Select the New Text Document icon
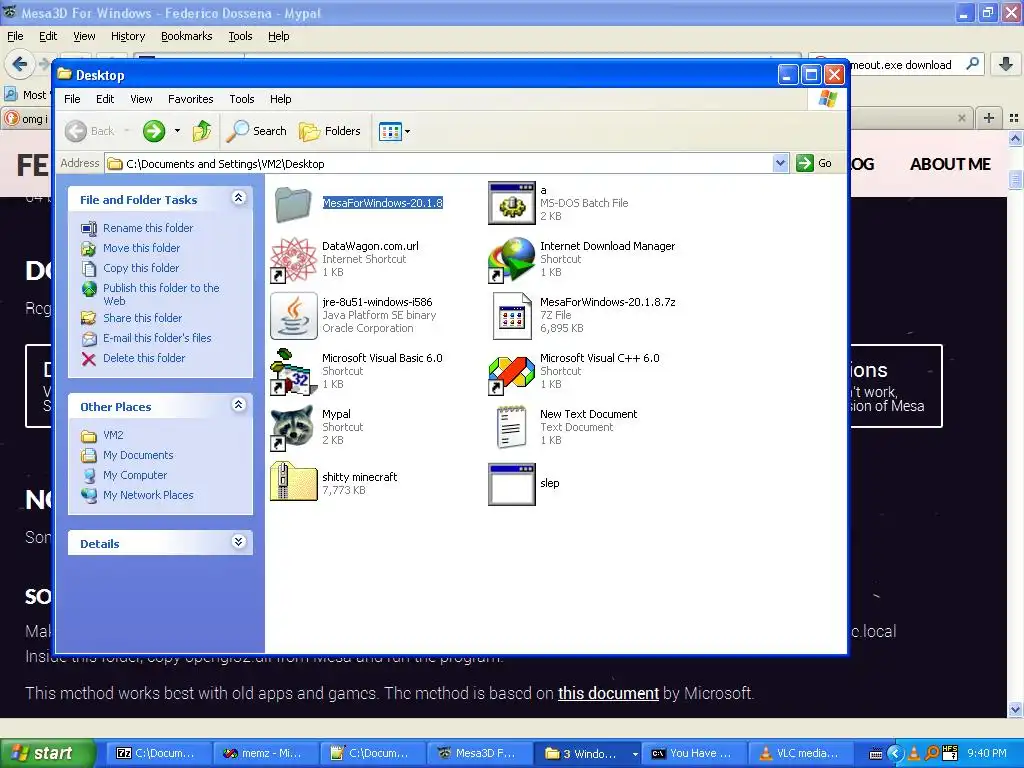Screen dimensions: 1024x768 point(512,428)
